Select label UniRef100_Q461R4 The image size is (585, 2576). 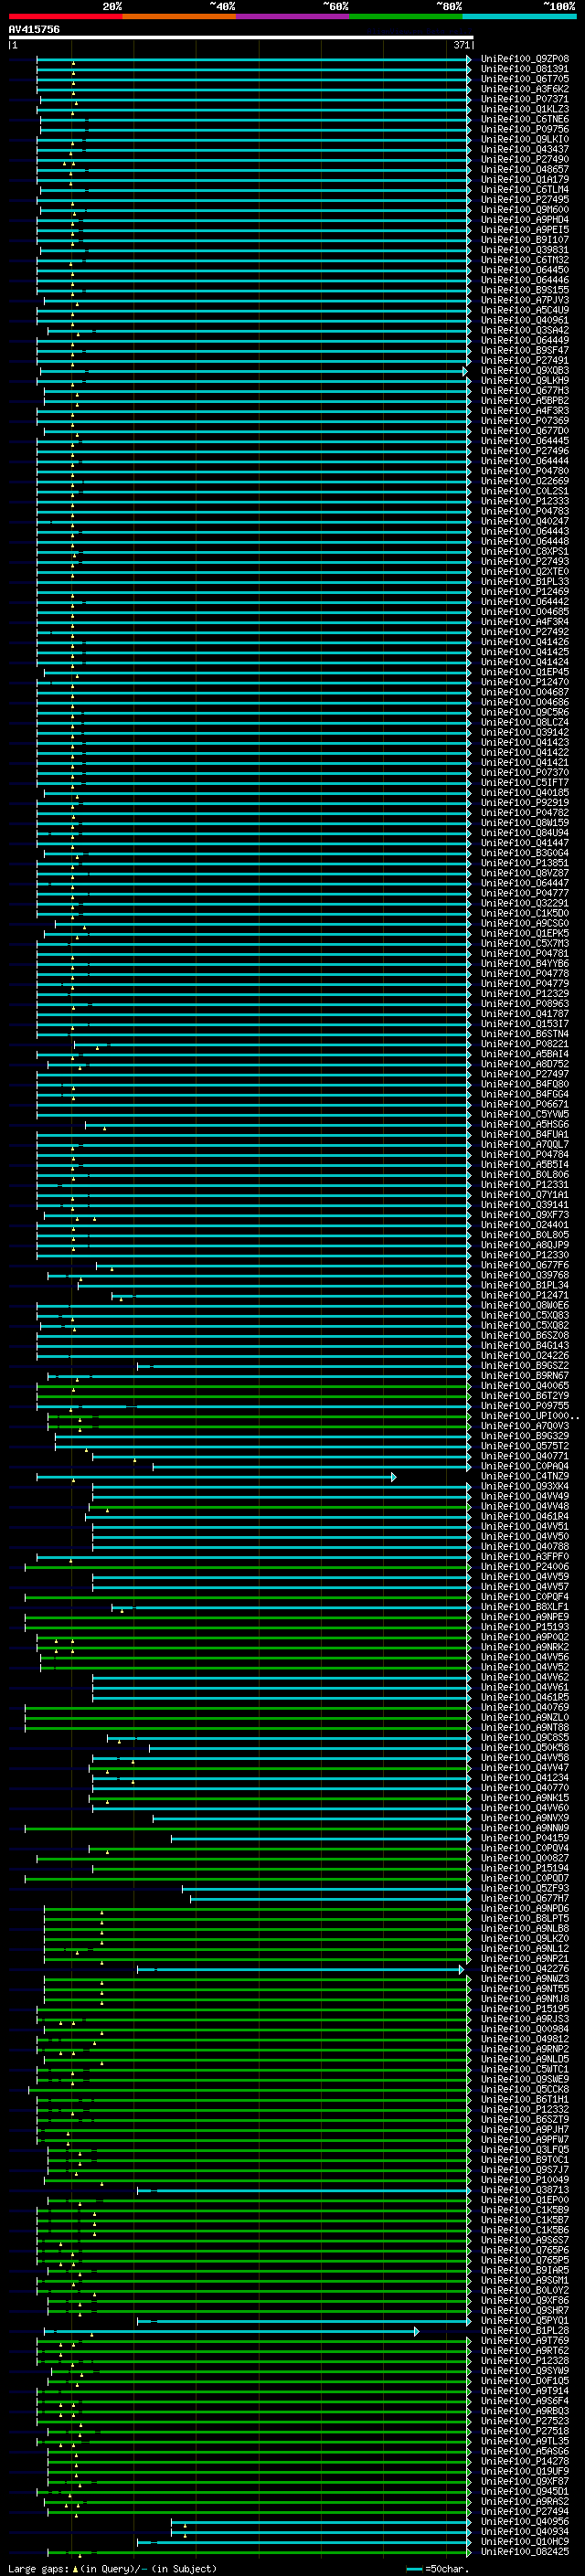coord(525,1516)
